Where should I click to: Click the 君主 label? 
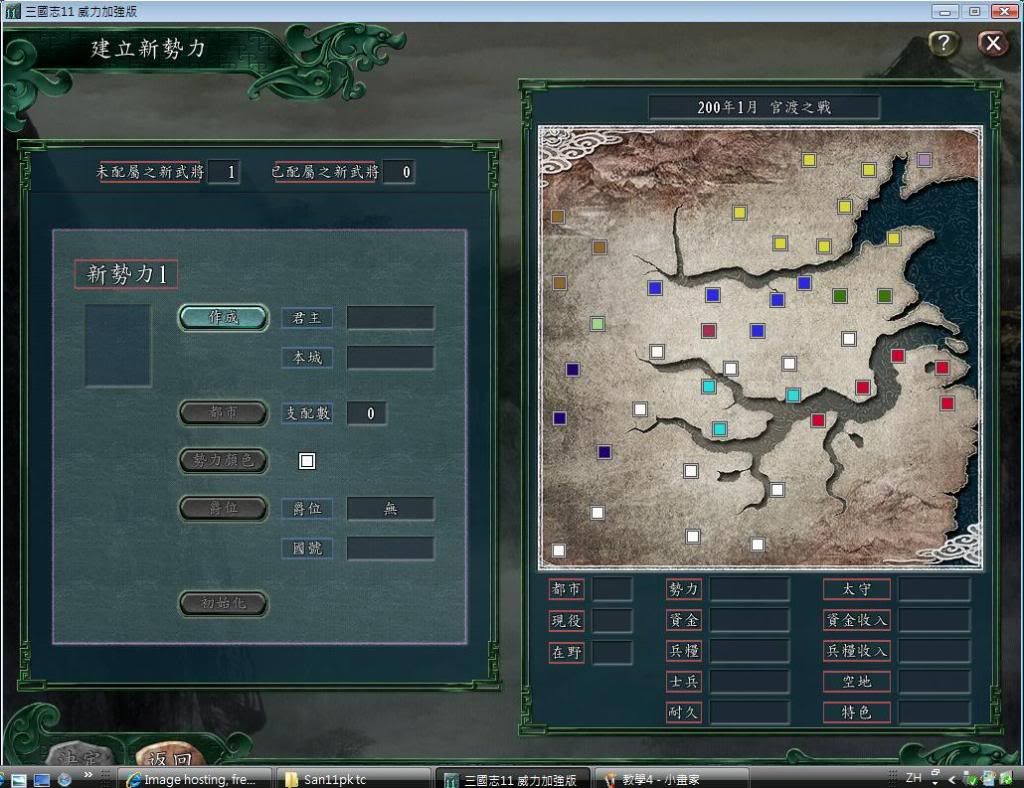307,318
